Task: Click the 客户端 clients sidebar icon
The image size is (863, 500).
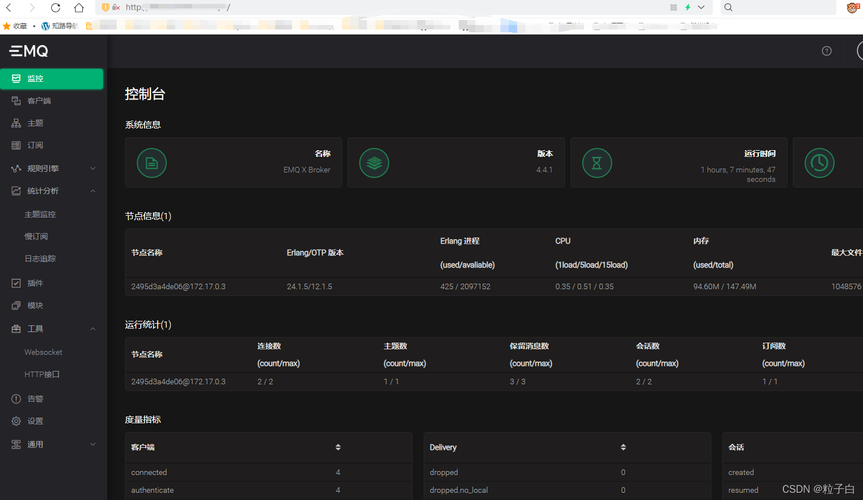Action: [16, 101]
